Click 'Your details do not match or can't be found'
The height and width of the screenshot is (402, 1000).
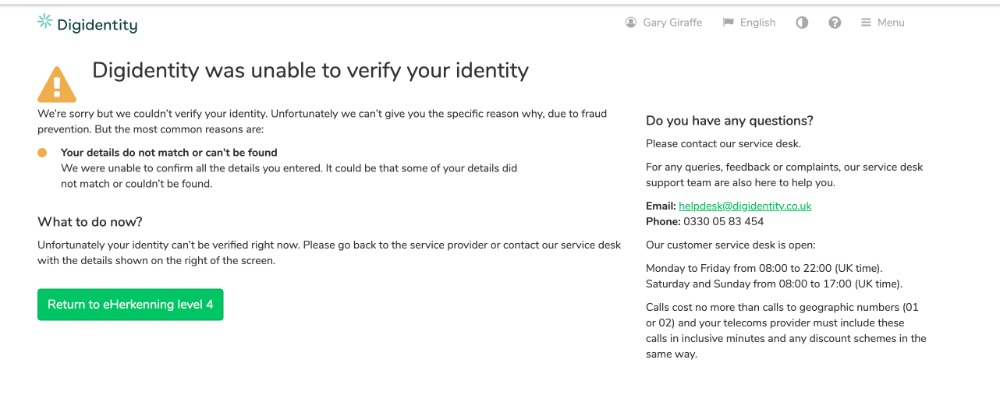click(169, 153)
